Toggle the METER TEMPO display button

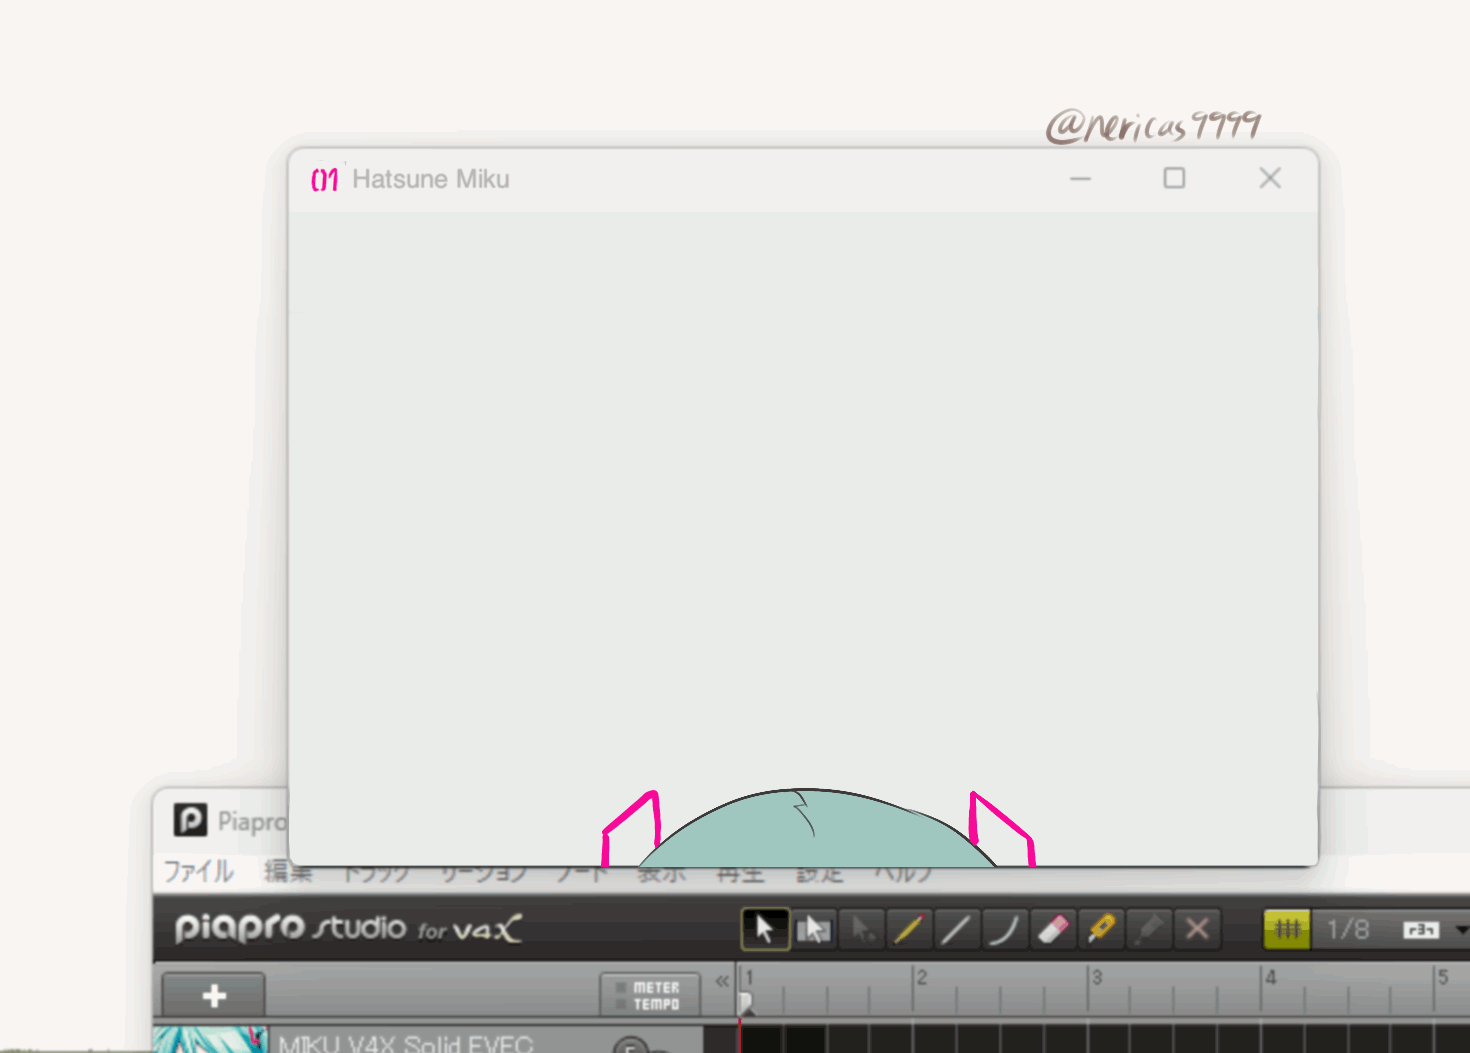pos(650,995)
